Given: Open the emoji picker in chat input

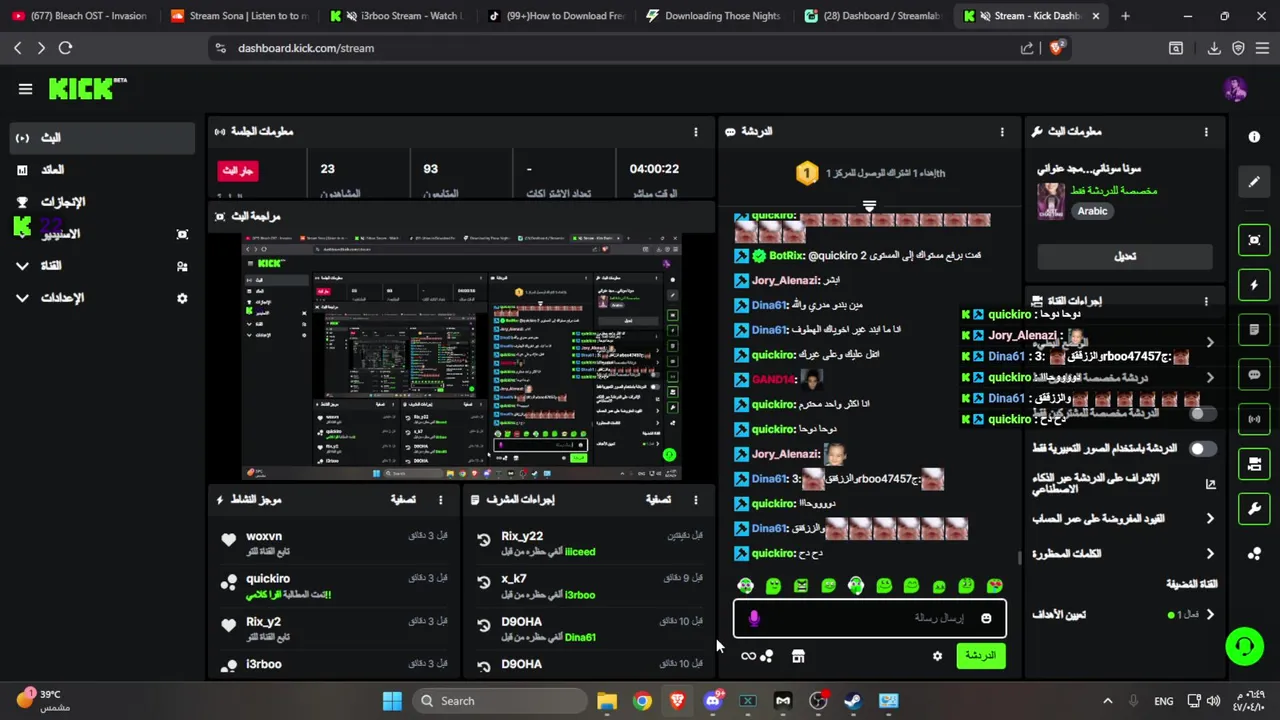Looking at the screenshot, I should [986, 618].
